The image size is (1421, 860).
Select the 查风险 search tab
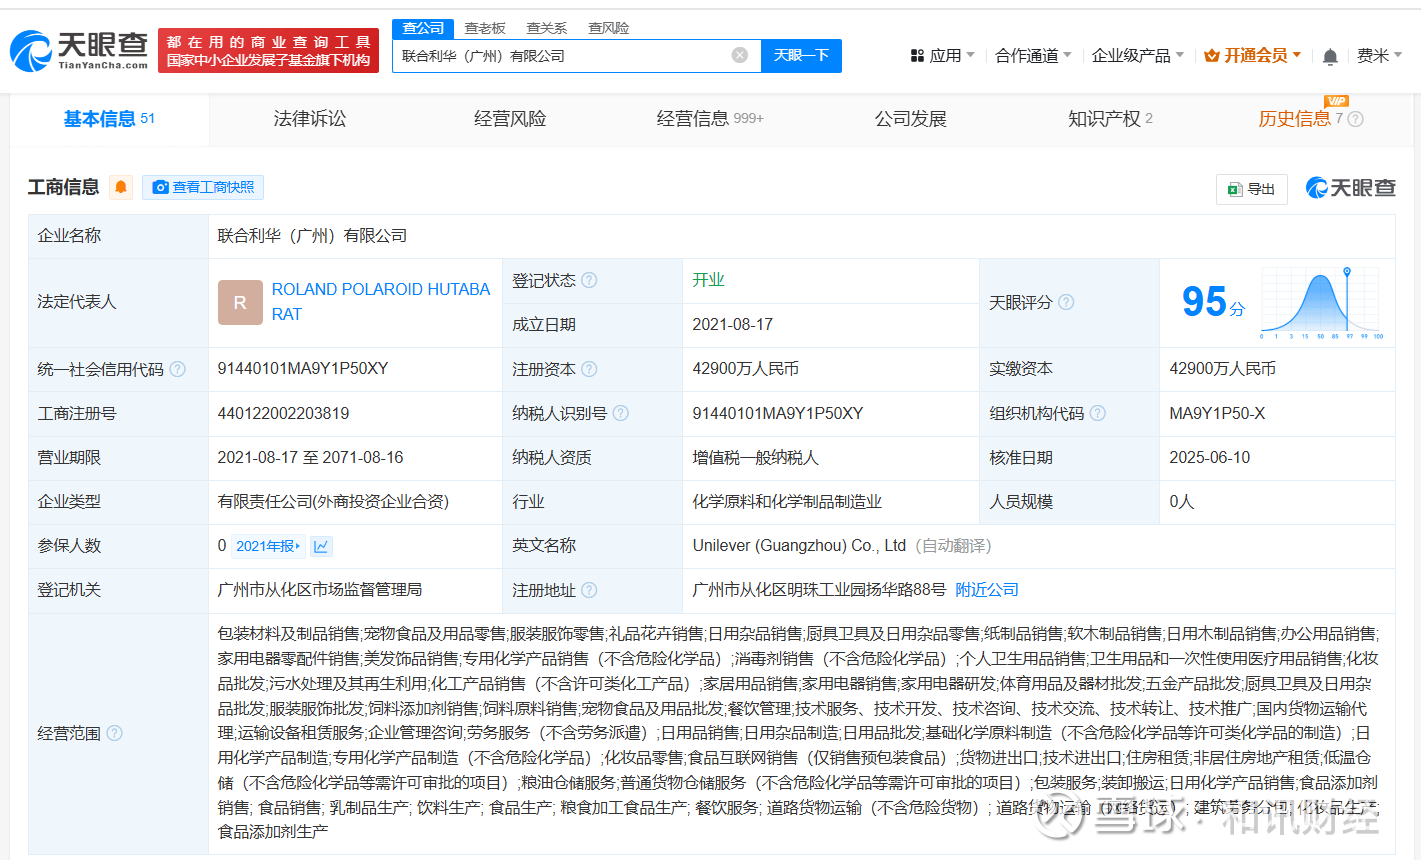pyautogui.click(x=608, y=28)
